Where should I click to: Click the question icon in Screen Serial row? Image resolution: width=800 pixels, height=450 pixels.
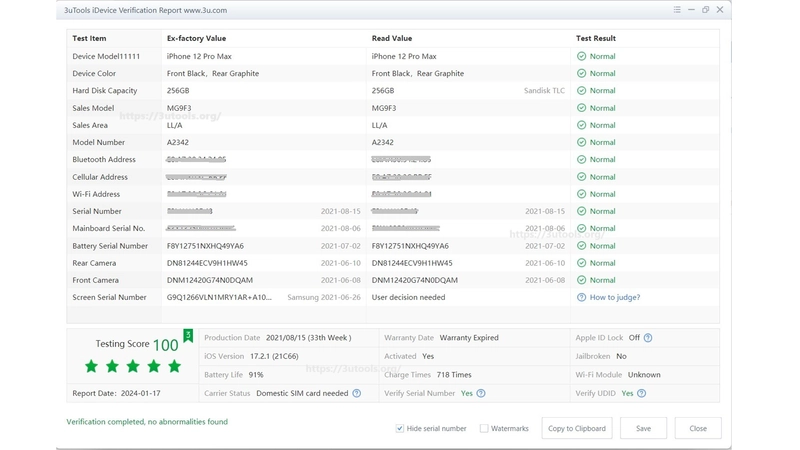pos(581,297)
